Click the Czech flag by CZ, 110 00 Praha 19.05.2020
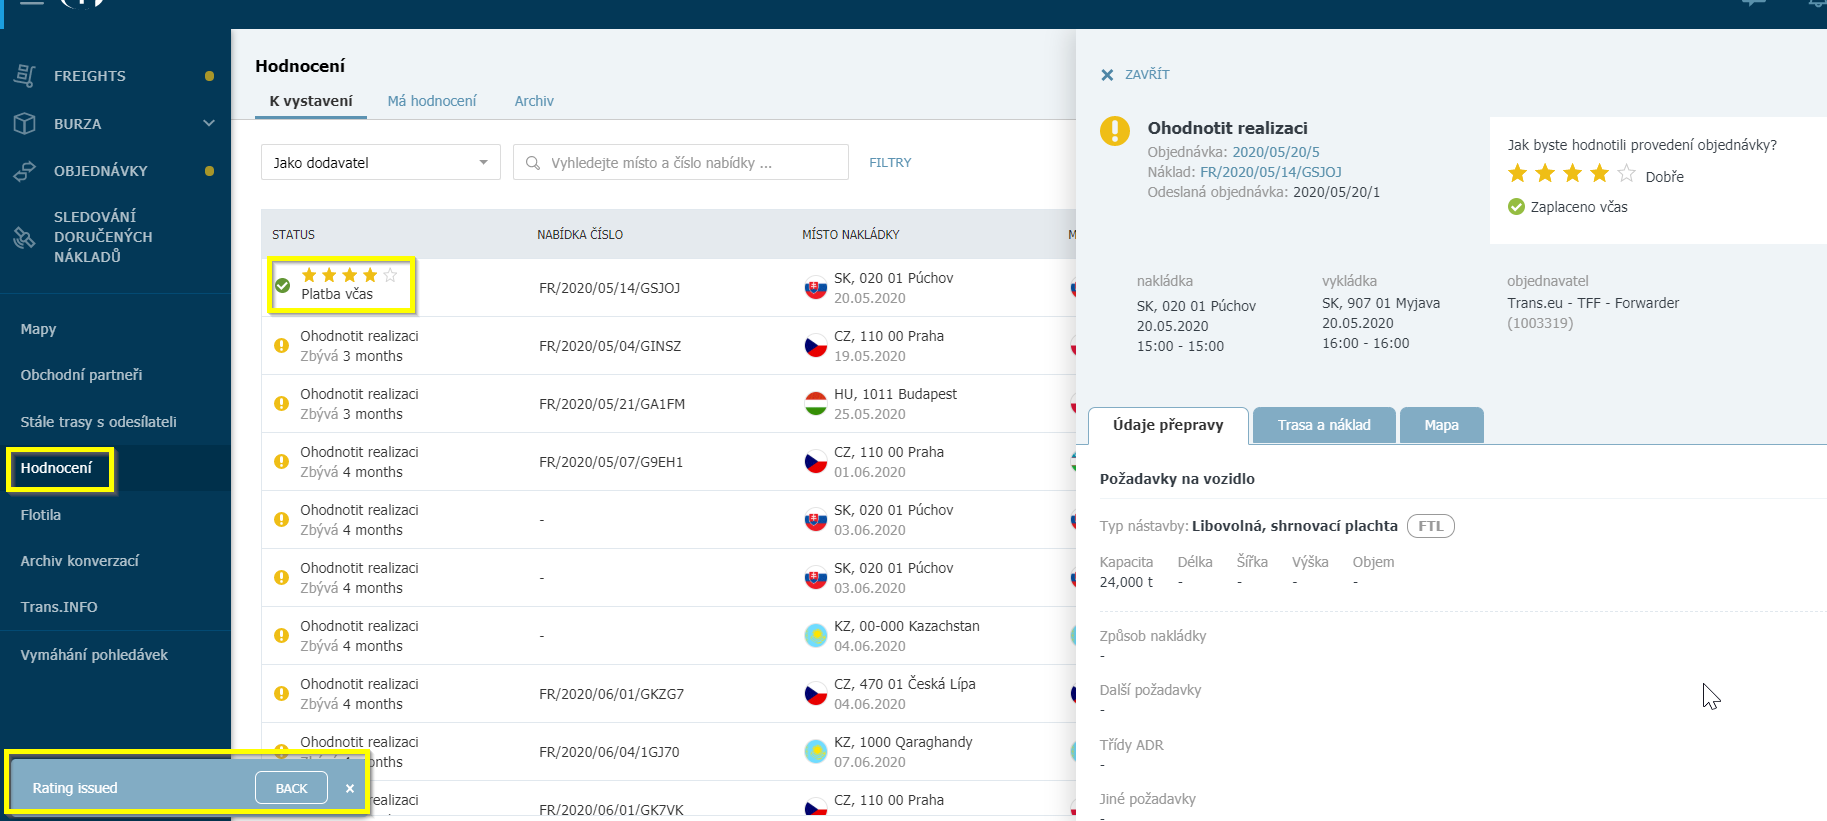 pyautogui.click(x=816, y=346)
